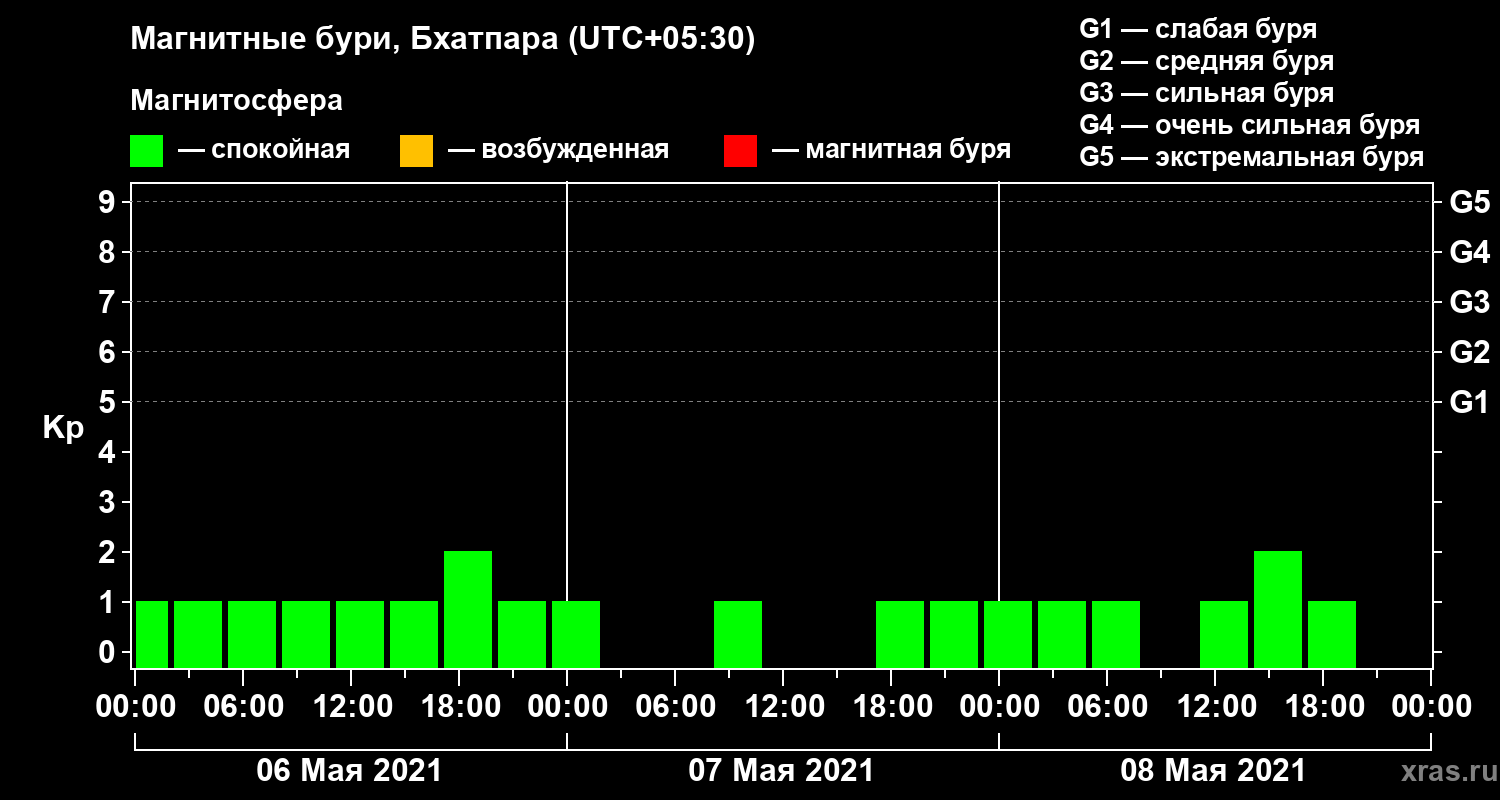Select the G5 — экстремальная буря line
The image size is (1500, 800).
click(x=1251, y=157)
